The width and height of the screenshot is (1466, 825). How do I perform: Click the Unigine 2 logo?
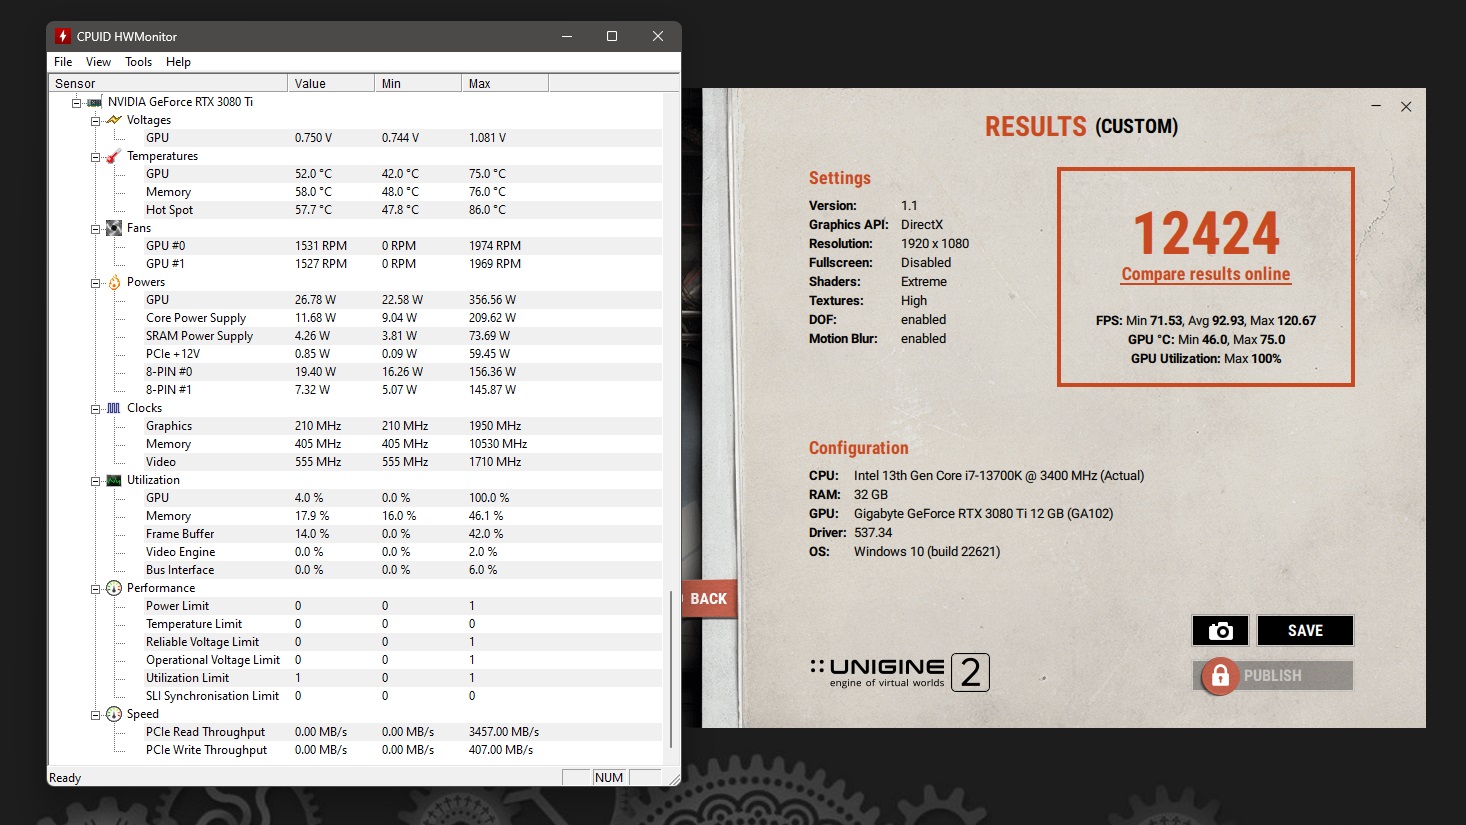click(900, 672)
